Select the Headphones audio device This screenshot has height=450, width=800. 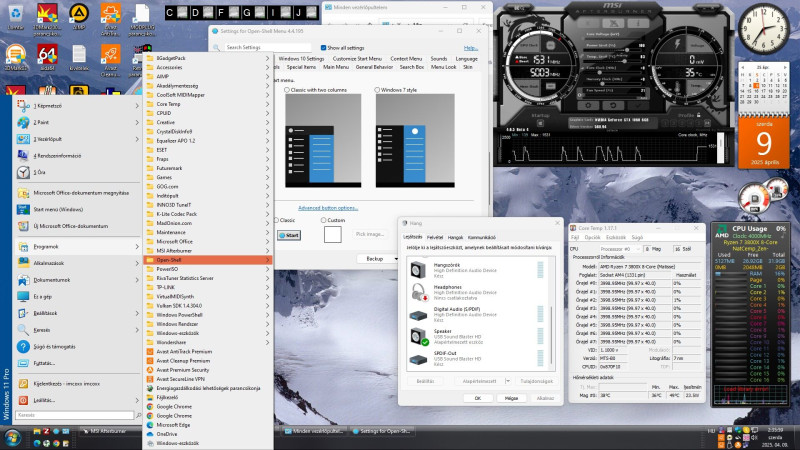click(x=478, y=292)
